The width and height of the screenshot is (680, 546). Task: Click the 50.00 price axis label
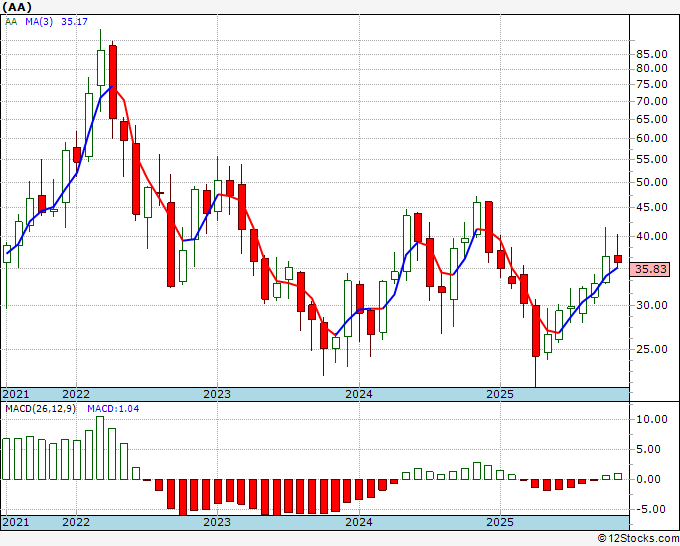652,182
